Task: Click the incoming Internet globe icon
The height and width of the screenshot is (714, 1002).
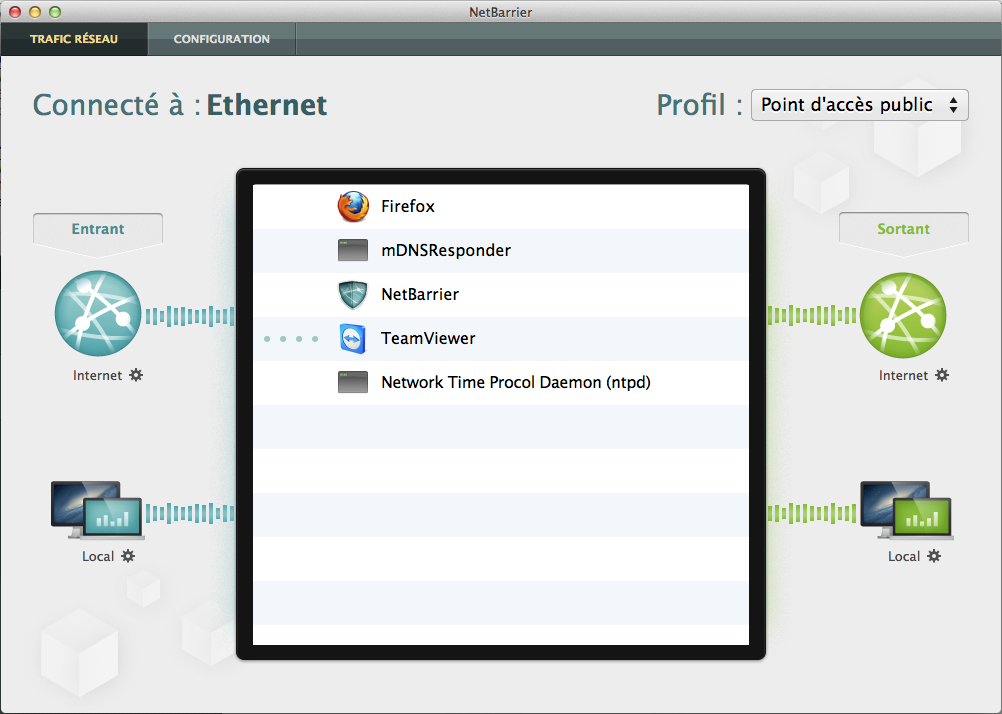Action: click(x=97, y=314)
